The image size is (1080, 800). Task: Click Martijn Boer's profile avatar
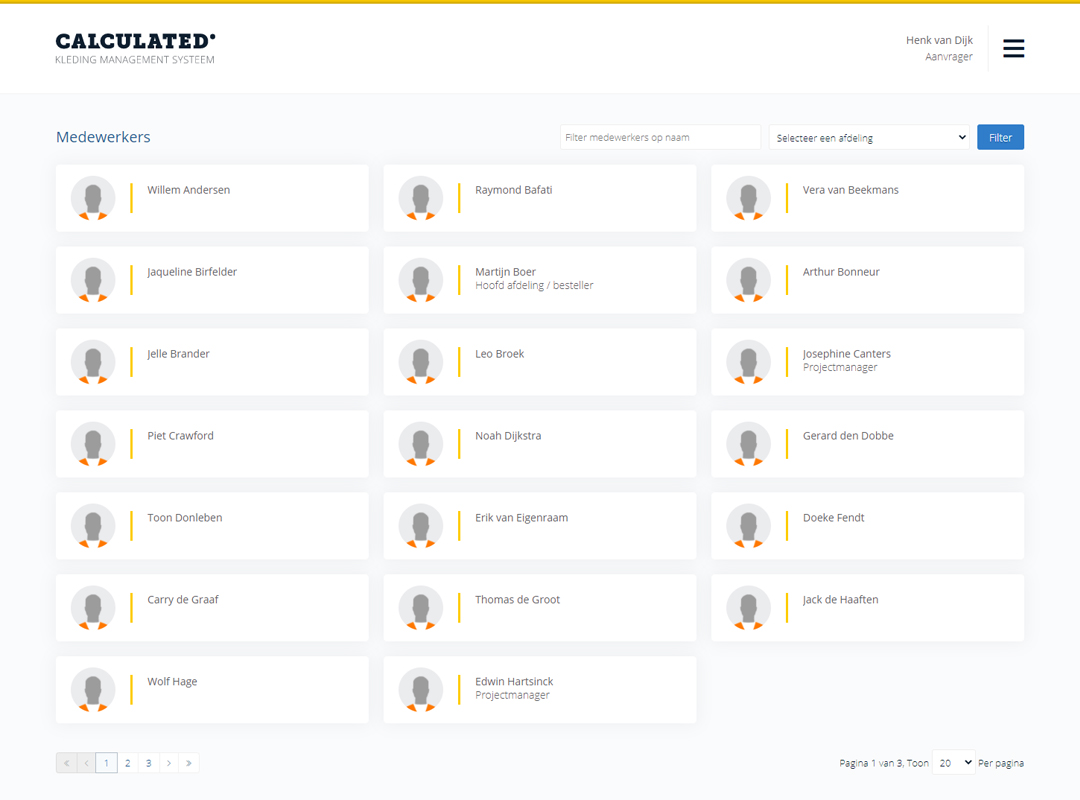pos(421,280)
